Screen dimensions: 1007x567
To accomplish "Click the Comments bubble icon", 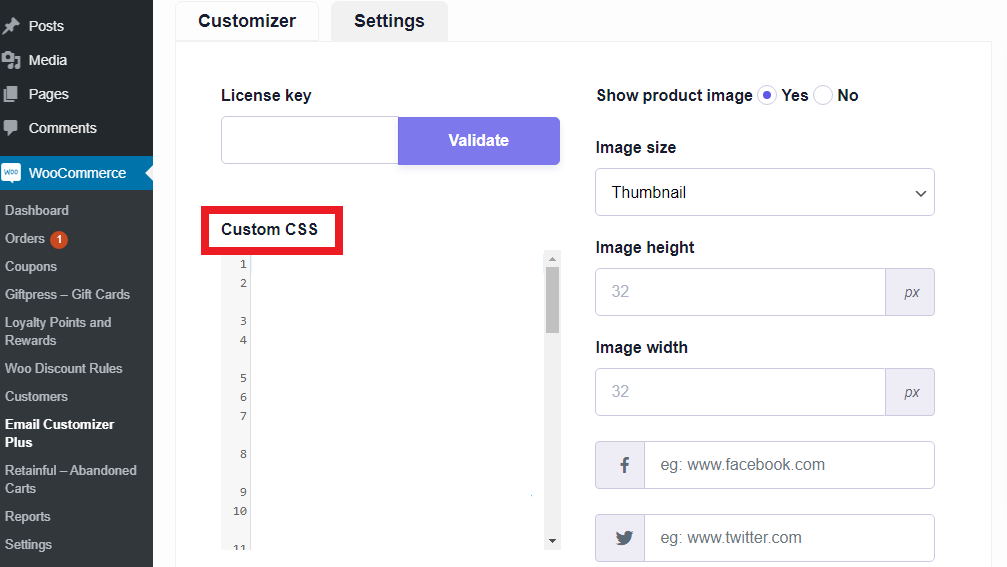I will point(11,128).
